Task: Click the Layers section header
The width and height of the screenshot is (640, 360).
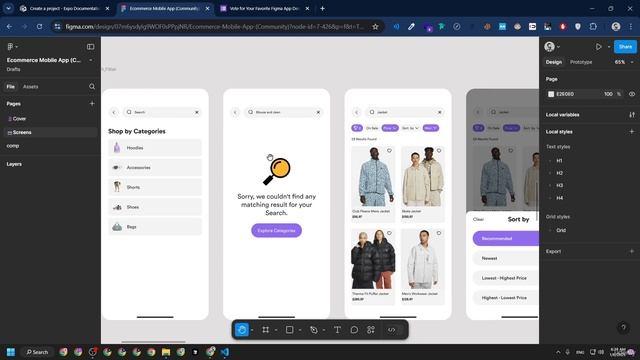Action: point(14,164)
